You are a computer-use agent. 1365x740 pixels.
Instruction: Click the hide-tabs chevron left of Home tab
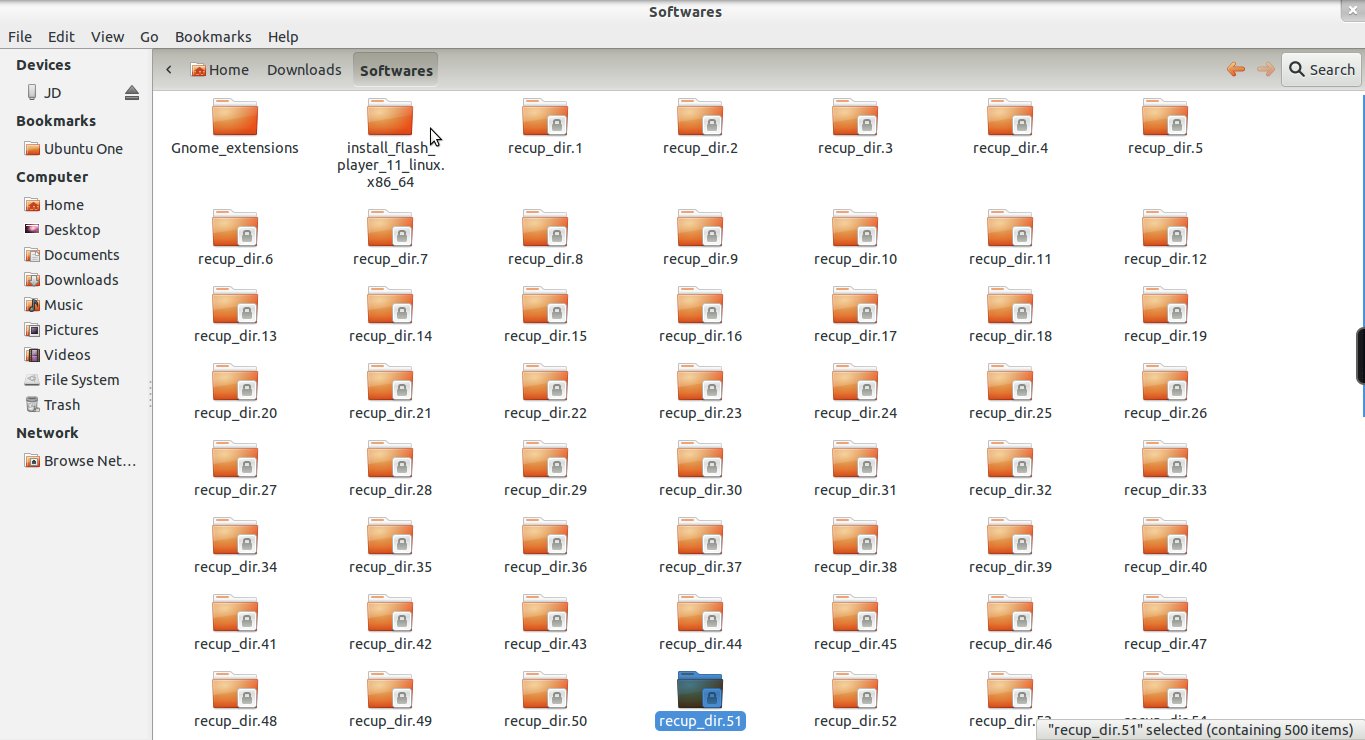click(168, 69)
